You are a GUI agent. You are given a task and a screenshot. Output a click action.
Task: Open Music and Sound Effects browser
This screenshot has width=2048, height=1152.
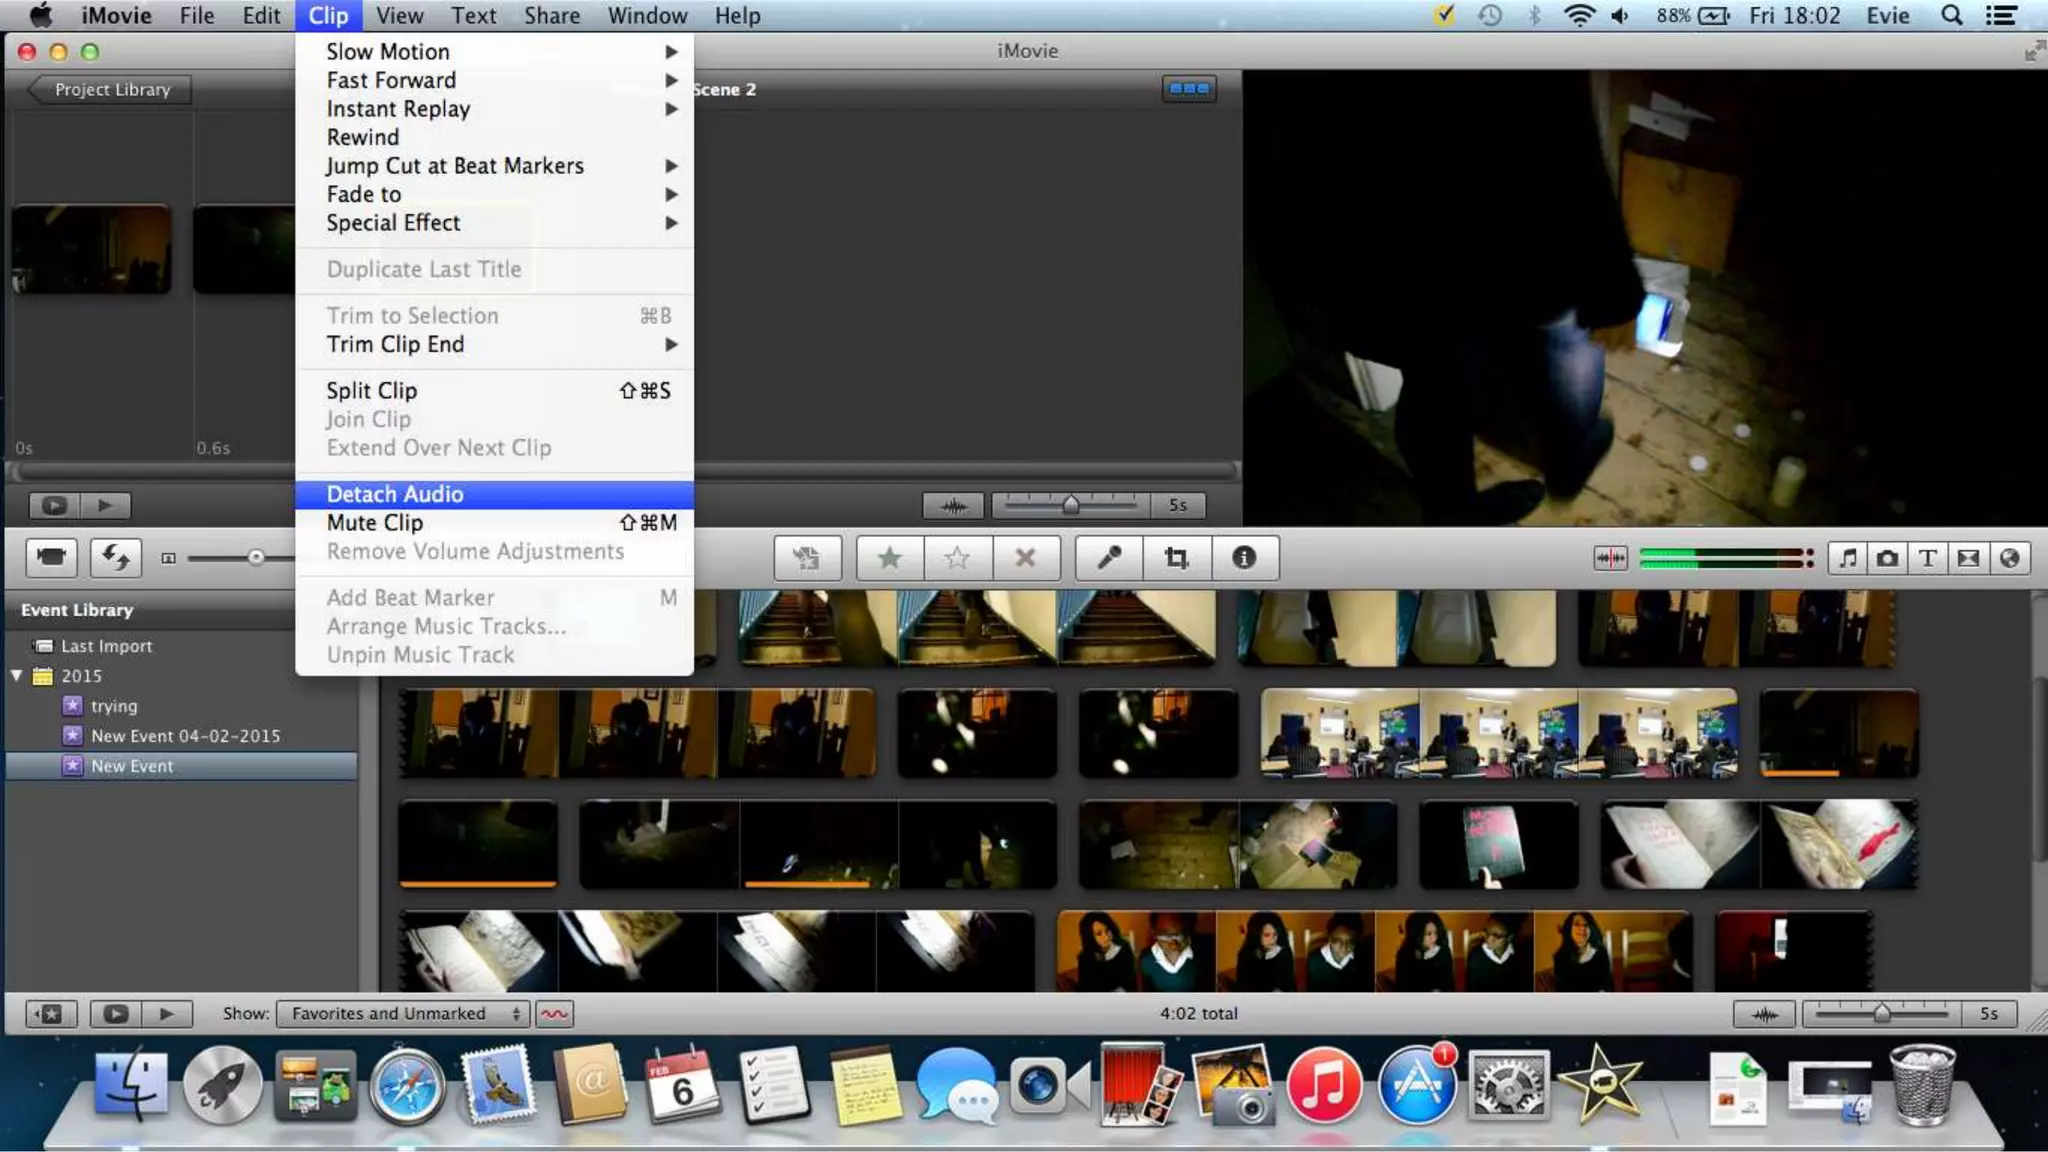[x=1848, y=558]
